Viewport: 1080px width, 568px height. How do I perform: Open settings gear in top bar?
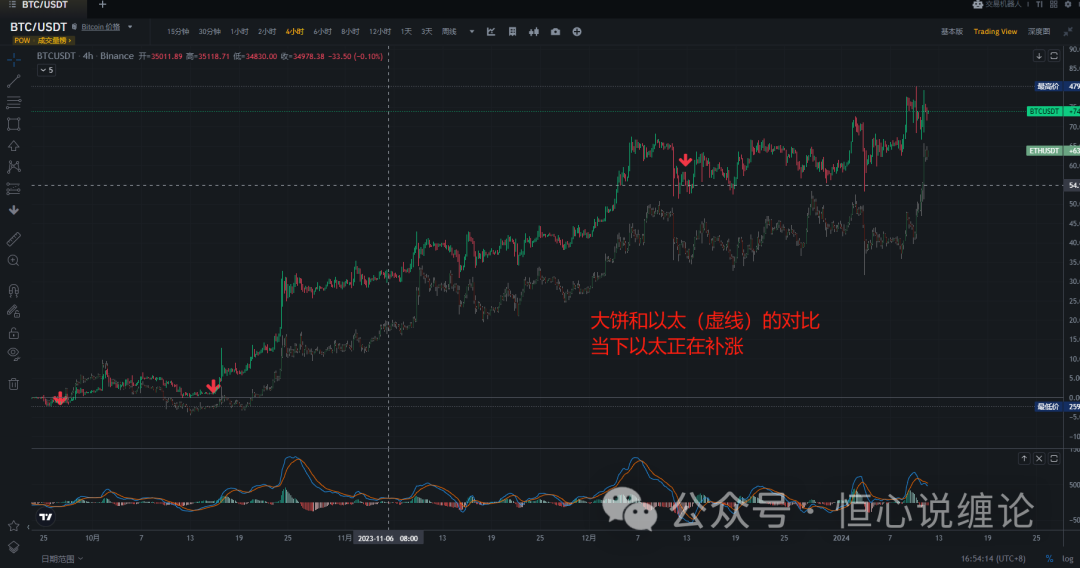click(x=1068, y=4)
